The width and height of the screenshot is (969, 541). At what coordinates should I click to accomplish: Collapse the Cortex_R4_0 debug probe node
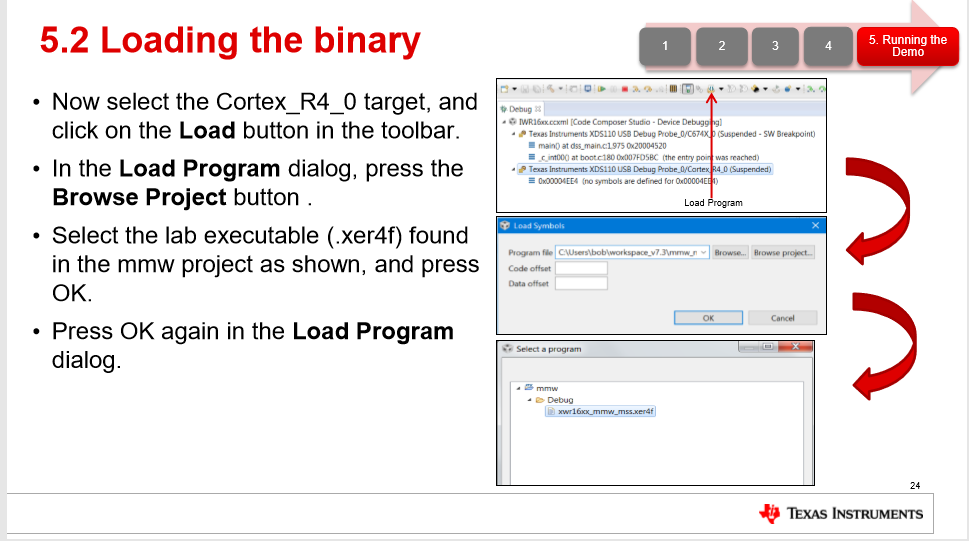pyautogui.click(x=514, y=169)
